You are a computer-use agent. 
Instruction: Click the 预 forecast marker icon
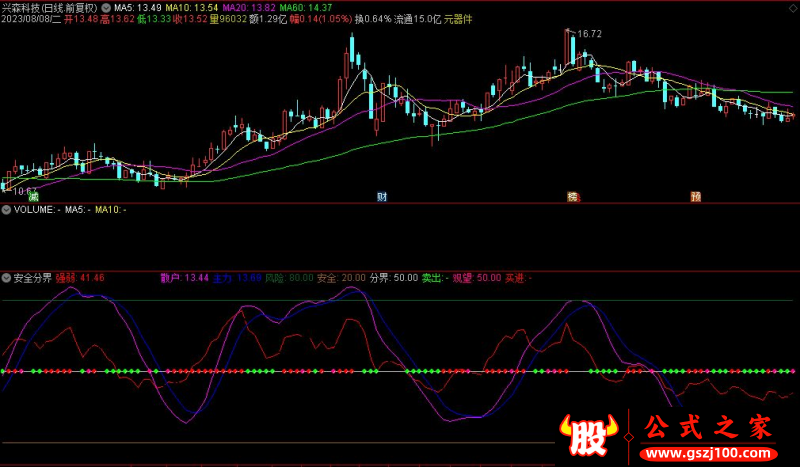pyautogui.click(x=695, y=197)
